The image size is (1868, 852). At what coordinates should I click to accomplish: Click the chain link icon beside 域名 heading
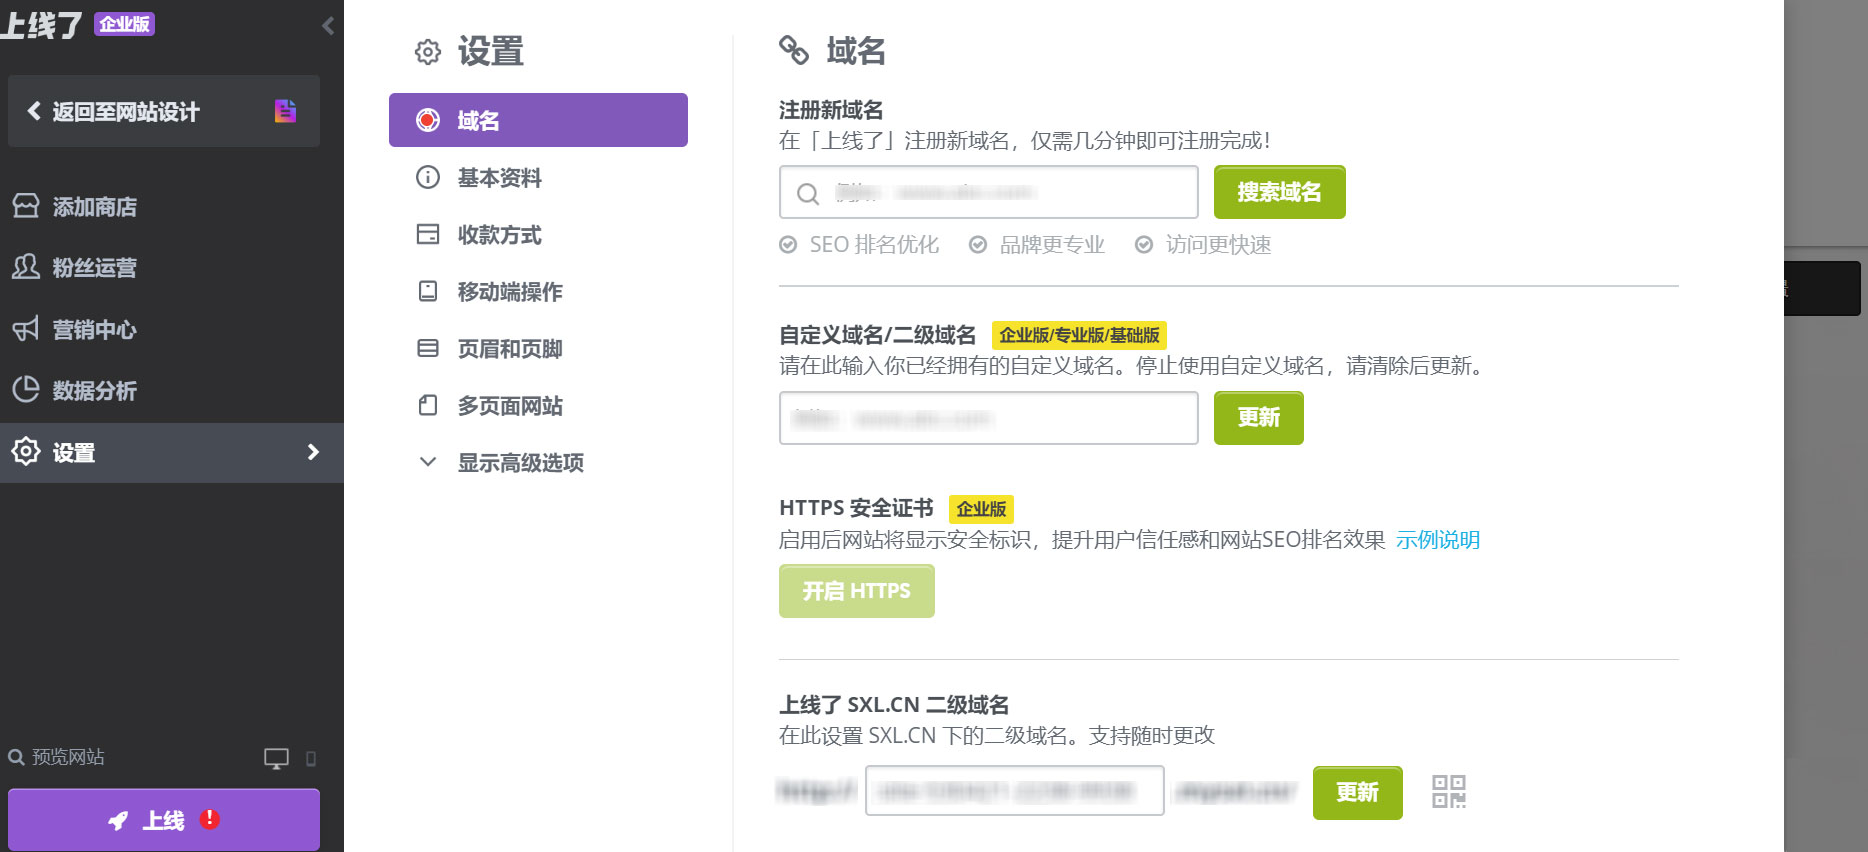[794, 50]
